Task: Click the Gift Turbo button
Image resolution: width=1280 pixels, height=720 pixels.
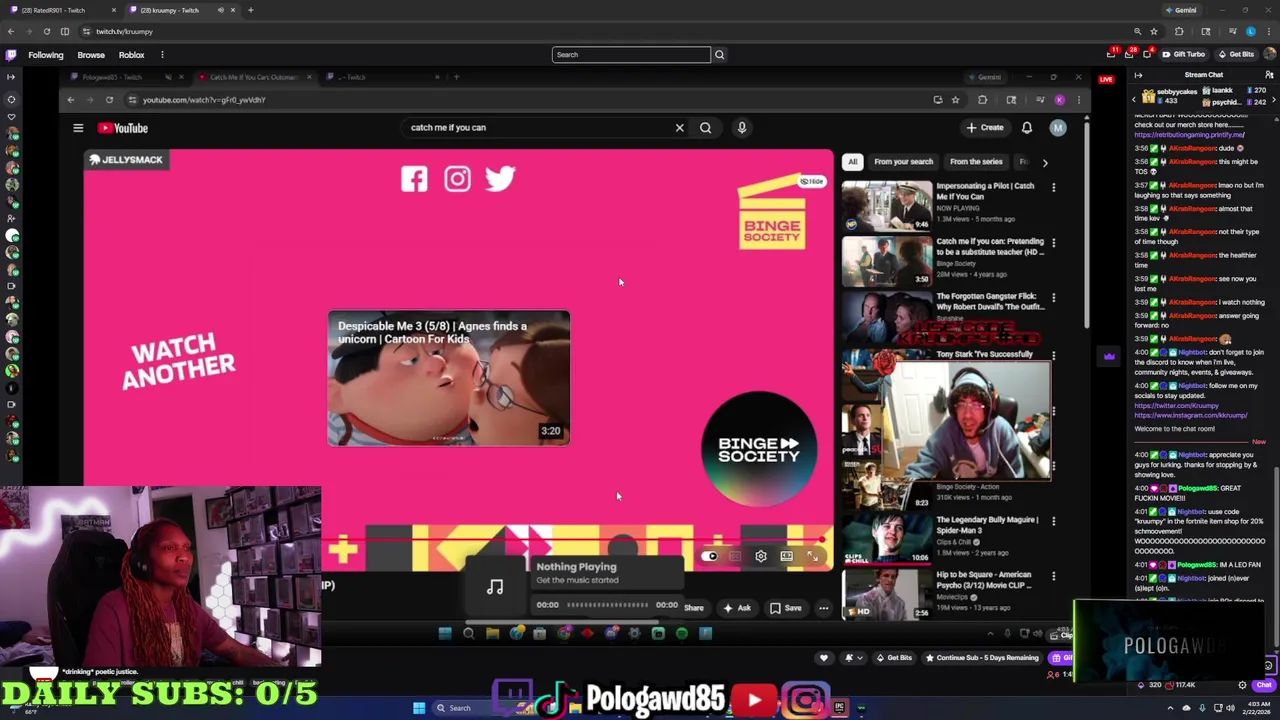Action: [x=1183, y=54]
